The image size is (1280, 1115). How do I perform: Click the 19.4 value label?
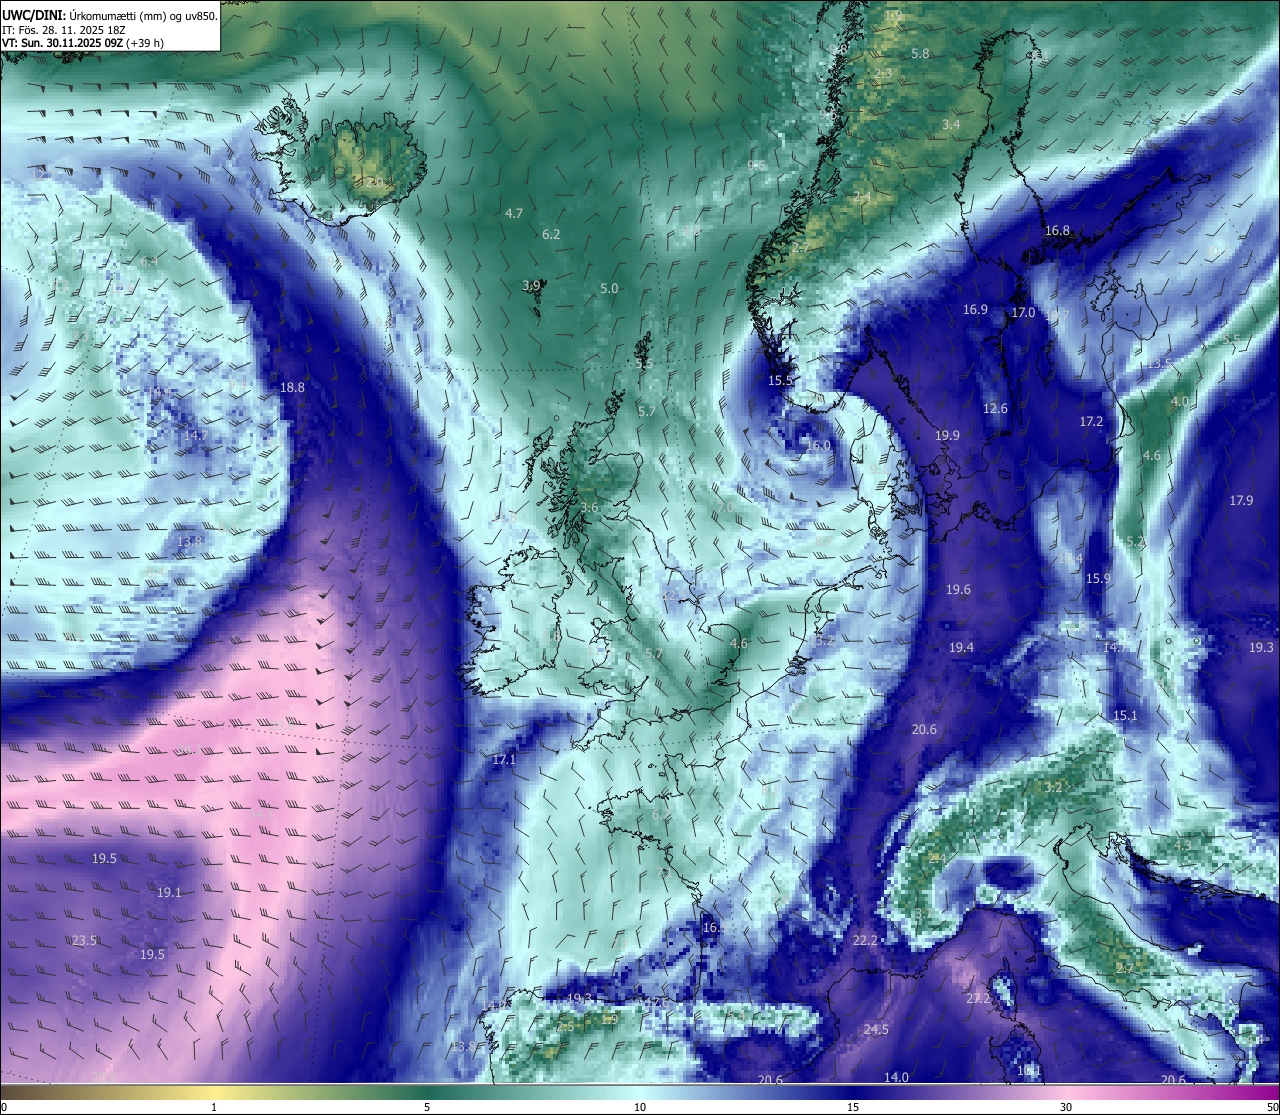click(x=961, y=647)
